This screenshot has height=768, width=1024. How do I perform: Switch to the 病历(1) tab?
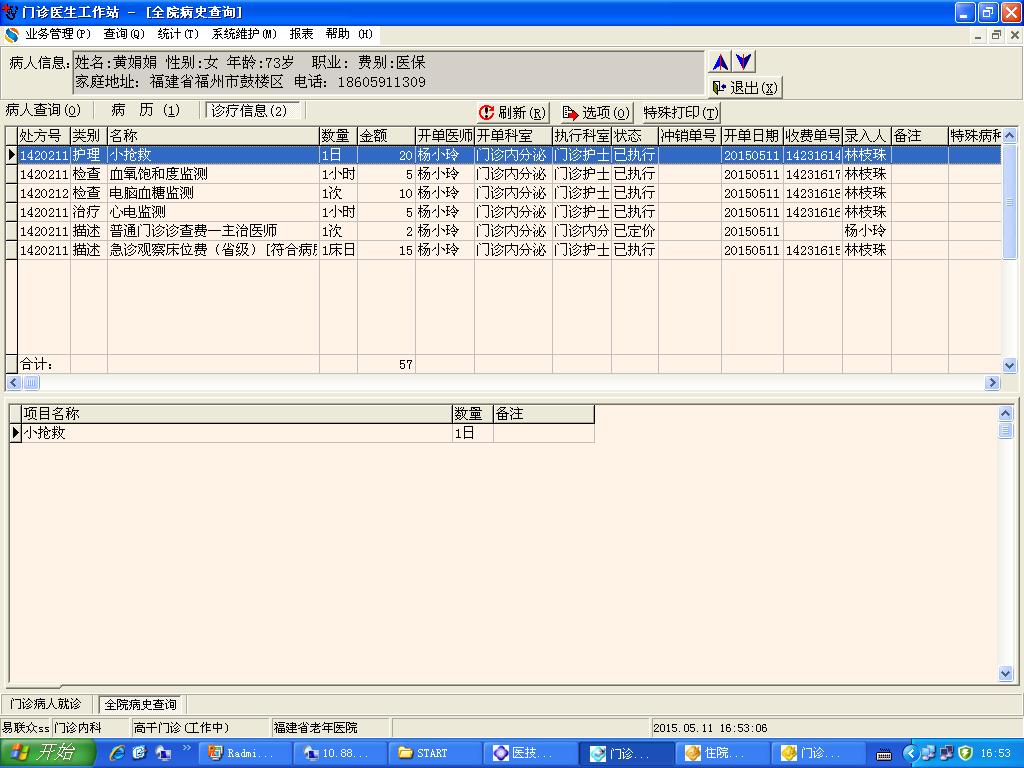pyautogui.click(x=146, y=110)
